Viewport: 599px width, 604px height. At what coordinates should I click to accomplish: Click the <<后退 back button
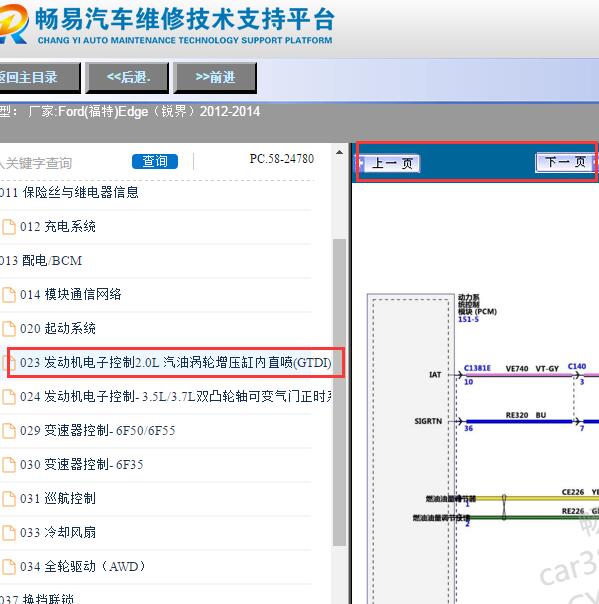[127, 78]
